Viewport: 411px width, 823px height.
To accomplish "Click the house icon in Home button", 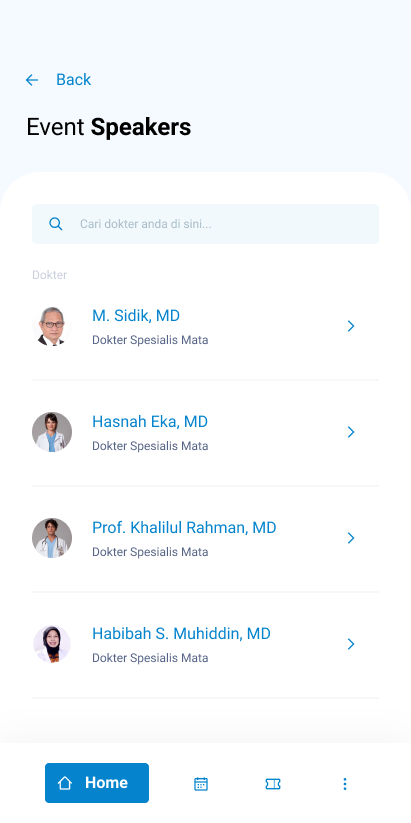I will point(65,783).
